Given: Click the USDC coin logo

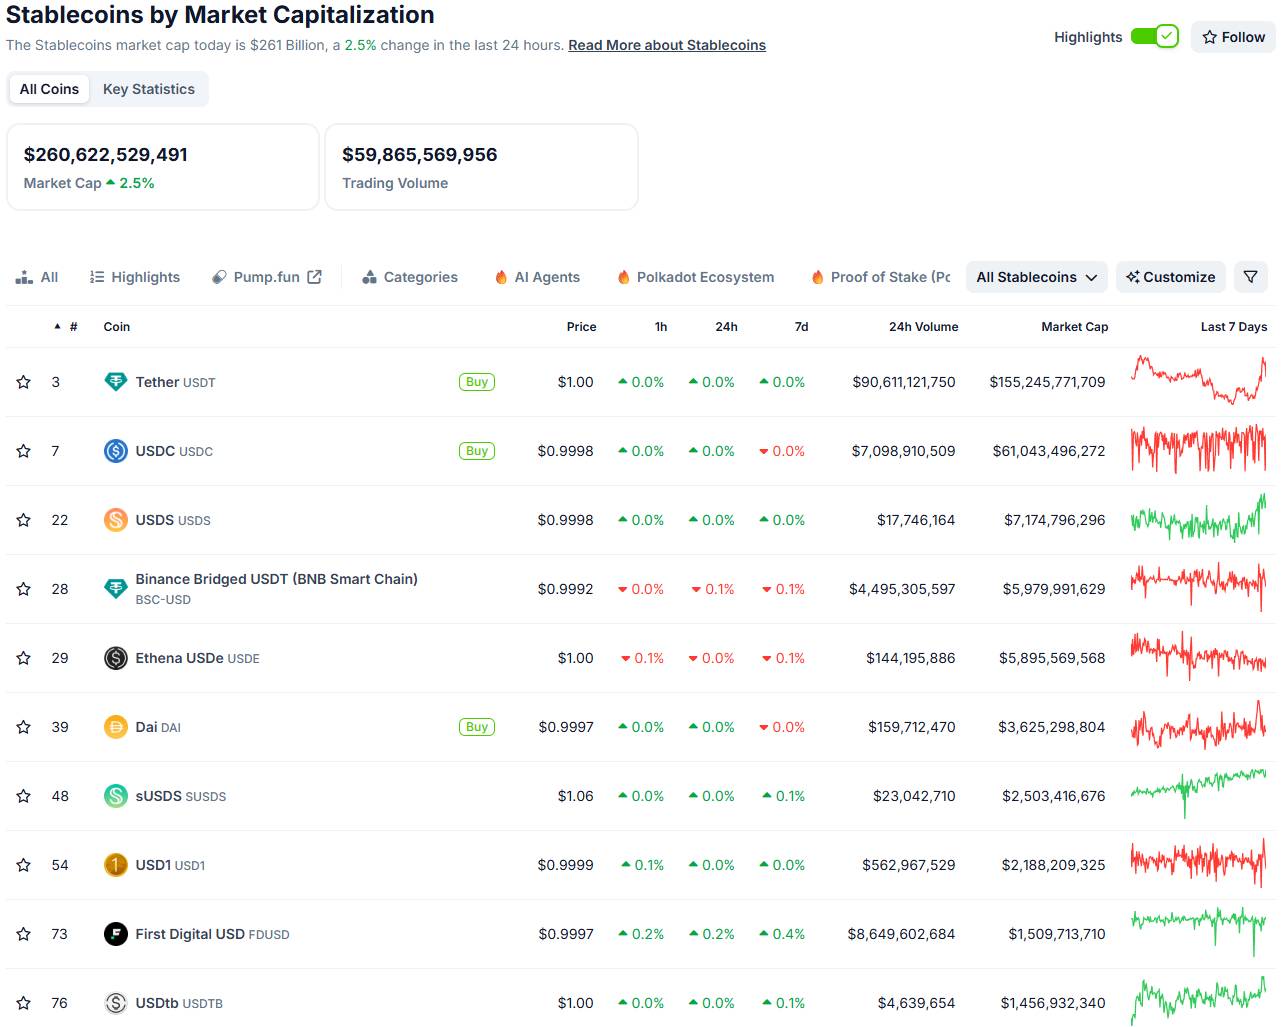Looking at the screenshot, I should [x=116, y=451].
